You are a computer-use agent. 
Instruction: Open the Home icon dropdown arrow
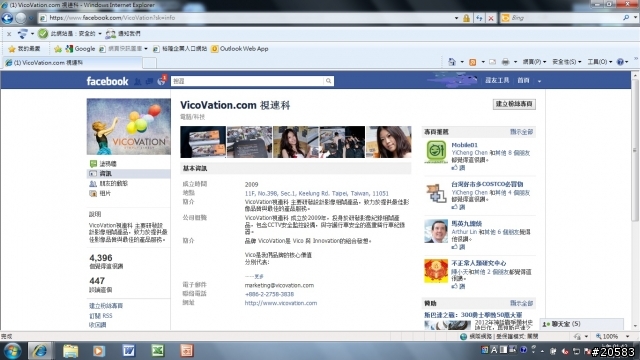462,62
